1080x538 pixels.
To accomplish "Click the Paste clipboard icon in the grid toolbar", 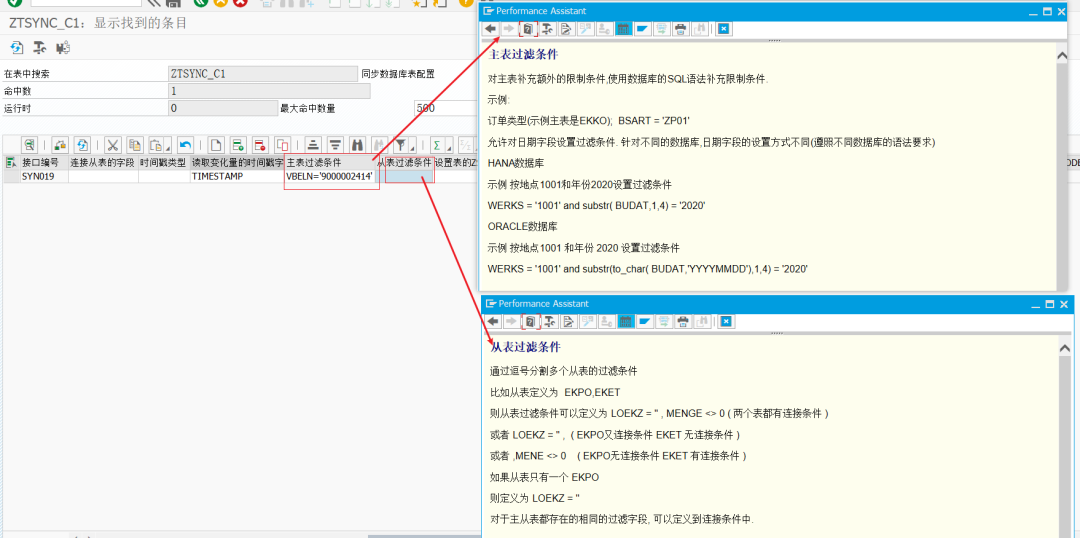I will tap(156, 145).
